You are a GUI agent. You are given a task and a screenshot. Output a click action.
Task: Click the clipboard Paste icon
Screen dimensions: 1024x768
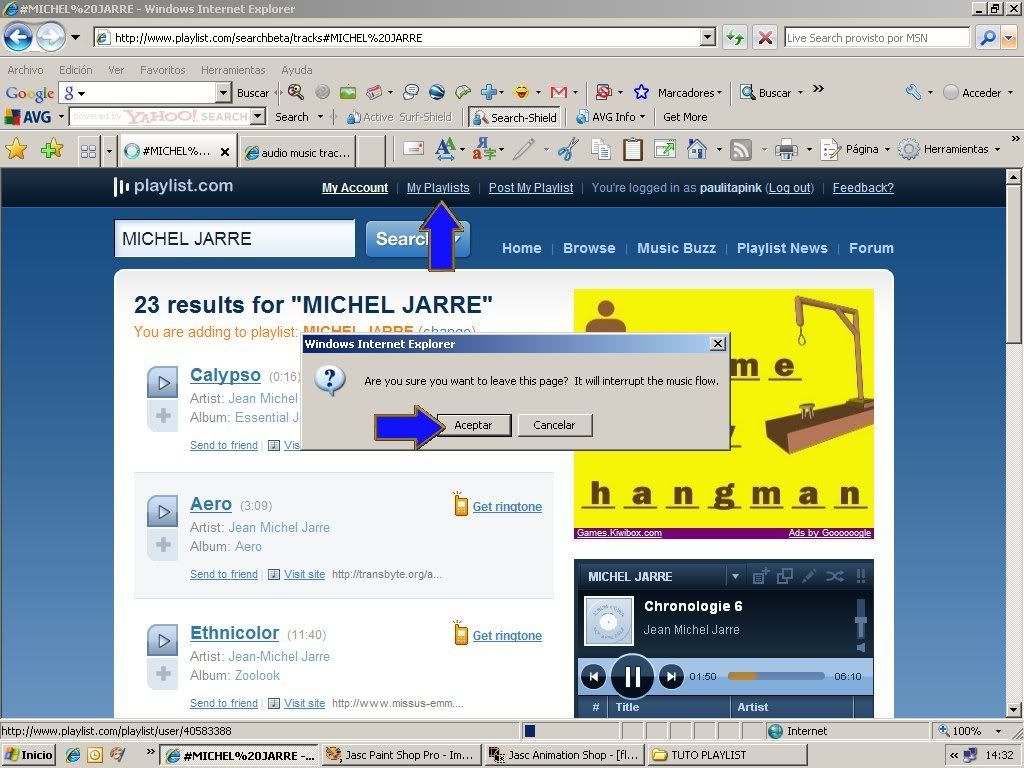click(x=632, y=150)
